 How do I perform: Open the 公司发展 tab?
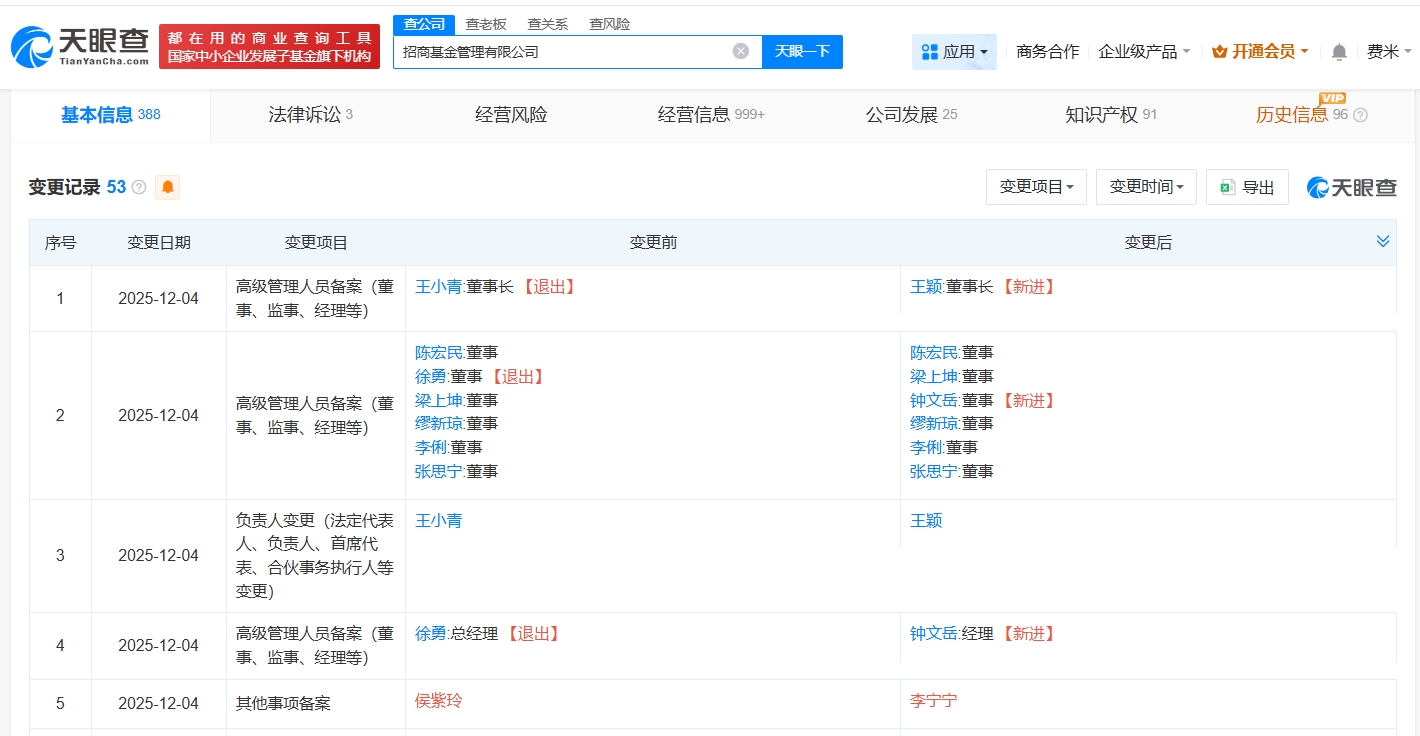[911, 115]
